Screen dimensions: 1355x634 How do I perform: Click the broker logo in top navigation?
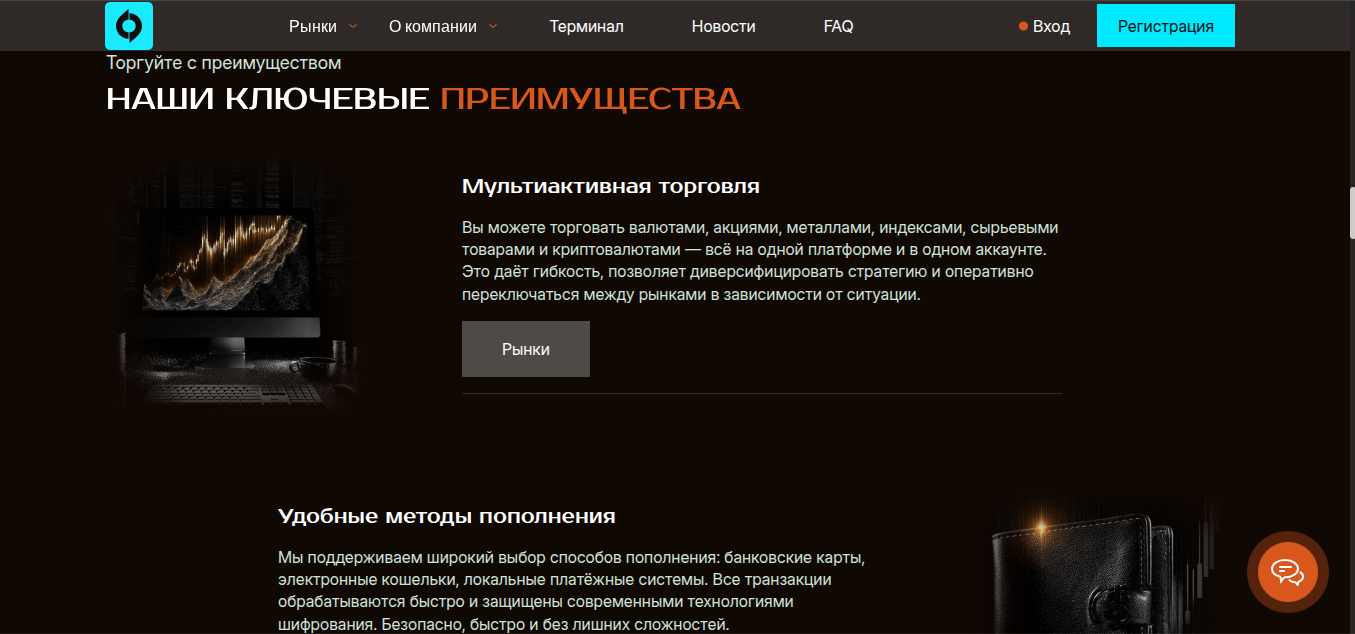tap(128, 25)
